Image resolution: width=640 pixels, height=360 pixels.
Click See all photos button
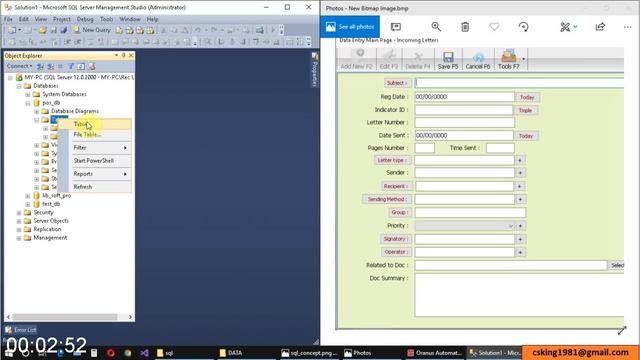click(350, 27)
